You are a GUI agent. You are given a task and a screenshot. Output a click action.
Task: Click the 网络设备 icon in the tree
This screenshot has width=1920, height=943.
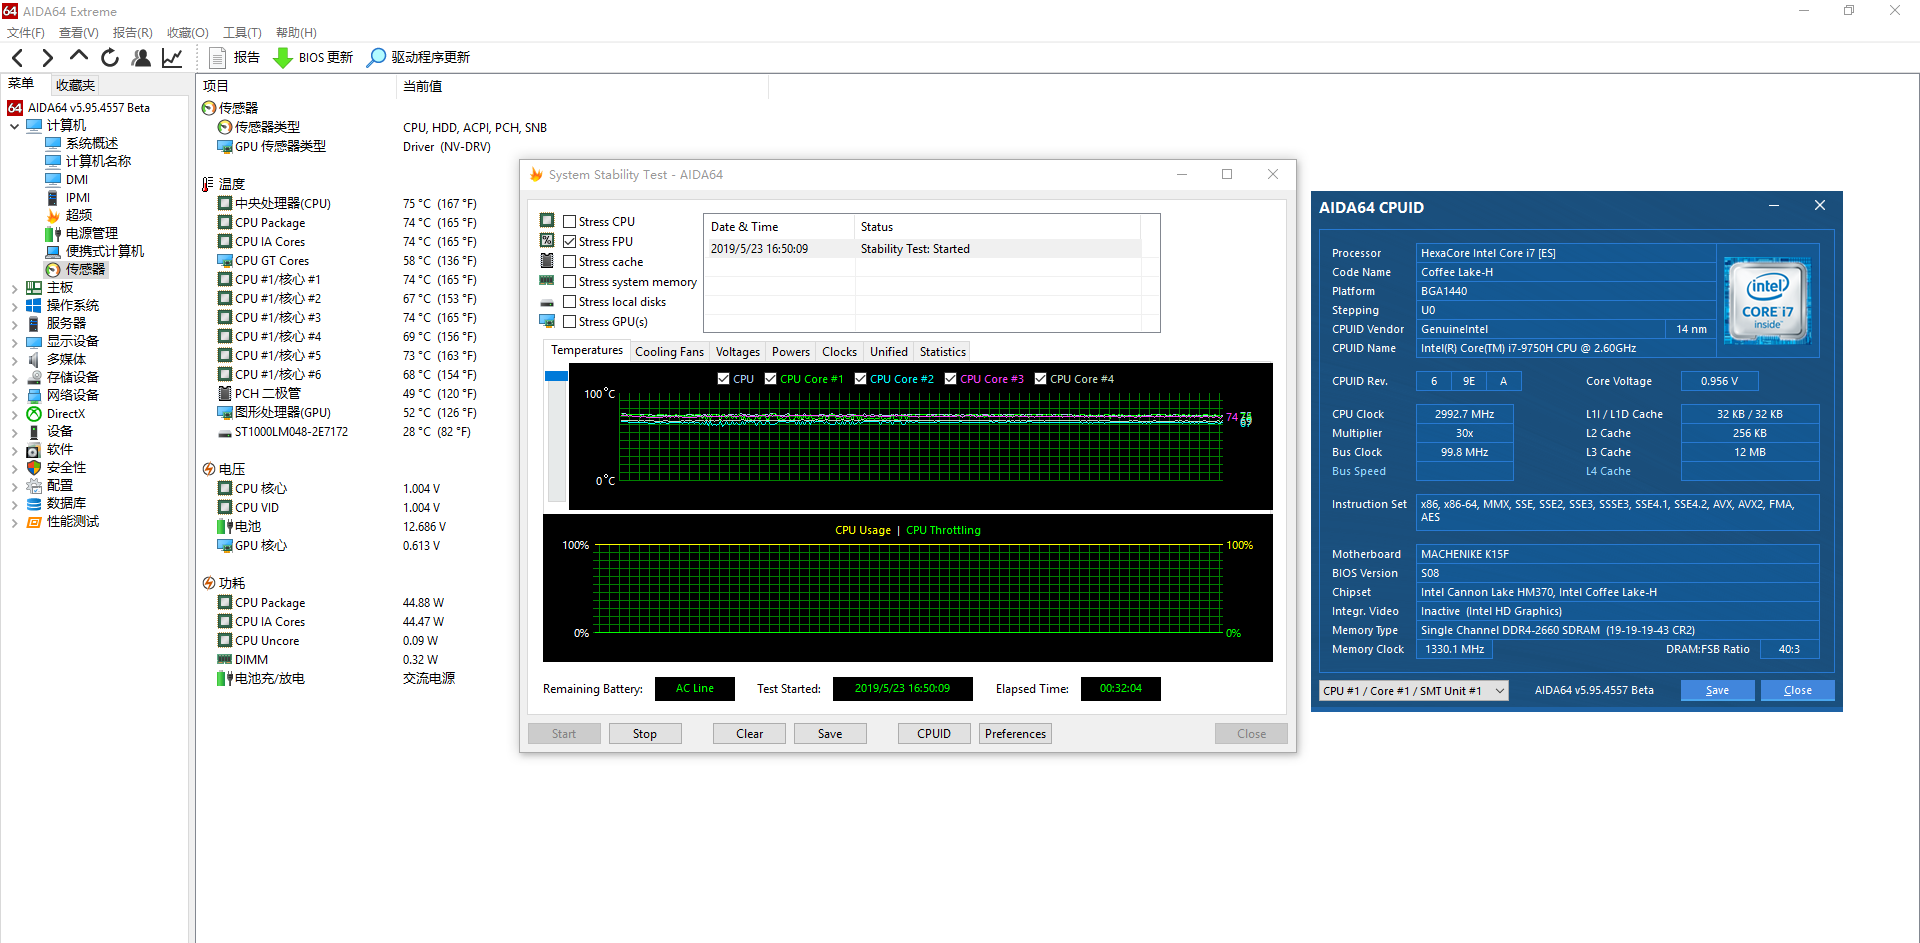click(x=34, y=396)
